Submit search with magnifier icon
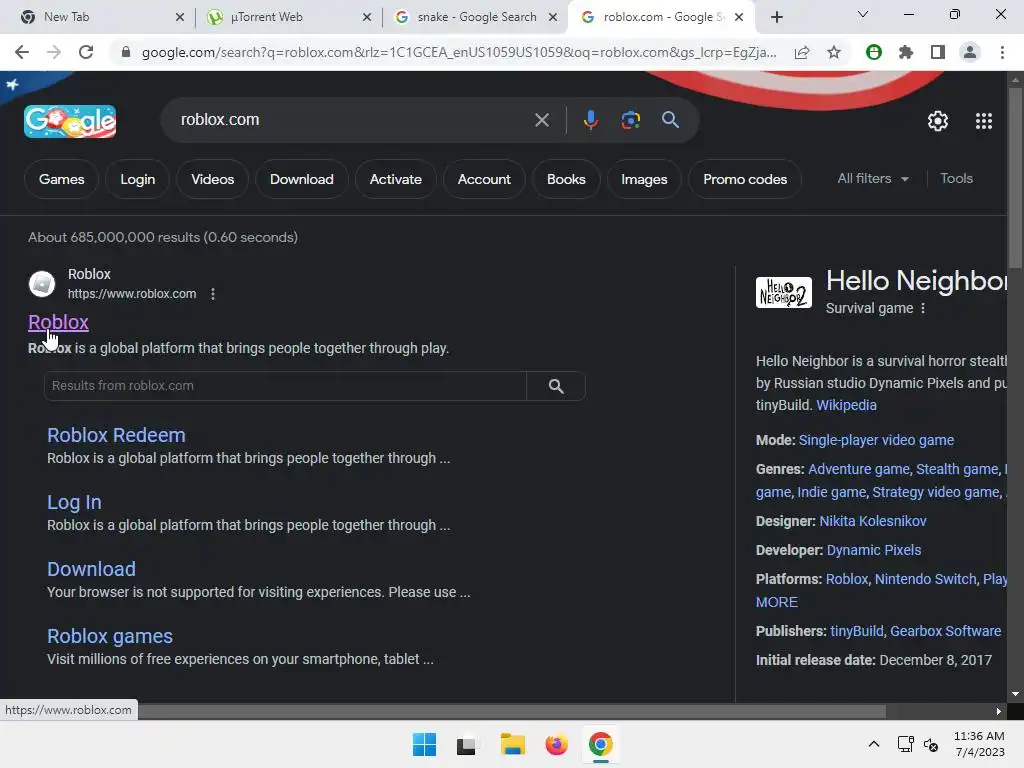This screenshot has width=1024, height=768. (x=670, y=120)
